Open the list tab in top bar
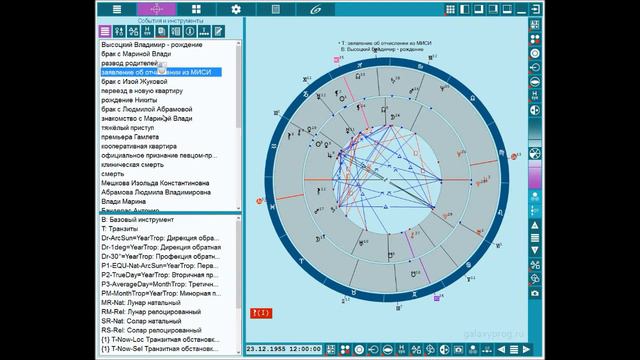This screenshot has width=640, height=360. [x=117, y=9]
